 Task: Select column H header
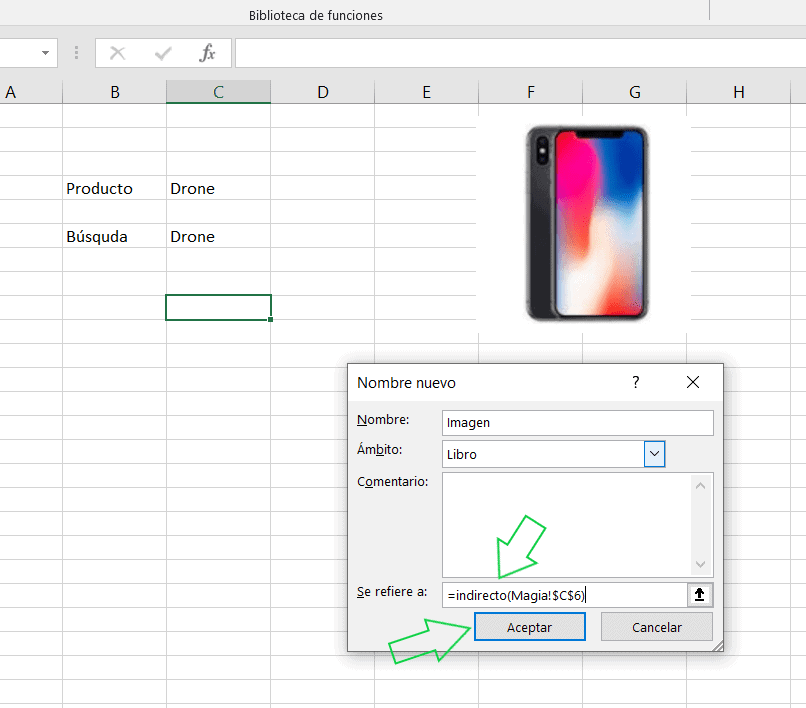739,92
